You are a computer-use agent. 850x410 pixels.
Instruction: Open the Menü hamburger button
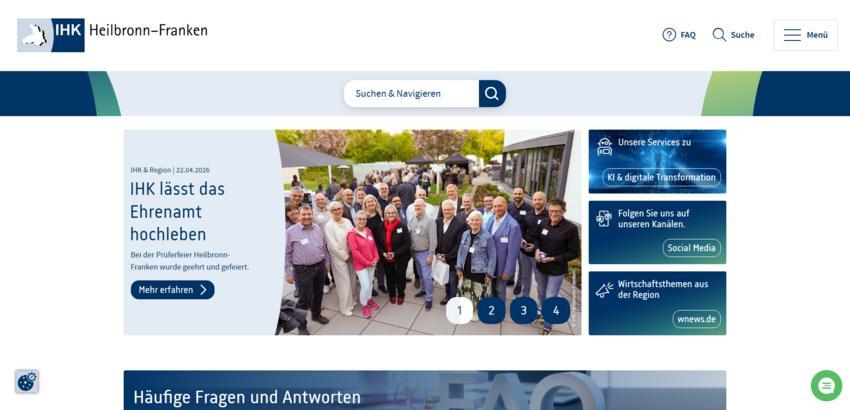(x=805, y=35)
